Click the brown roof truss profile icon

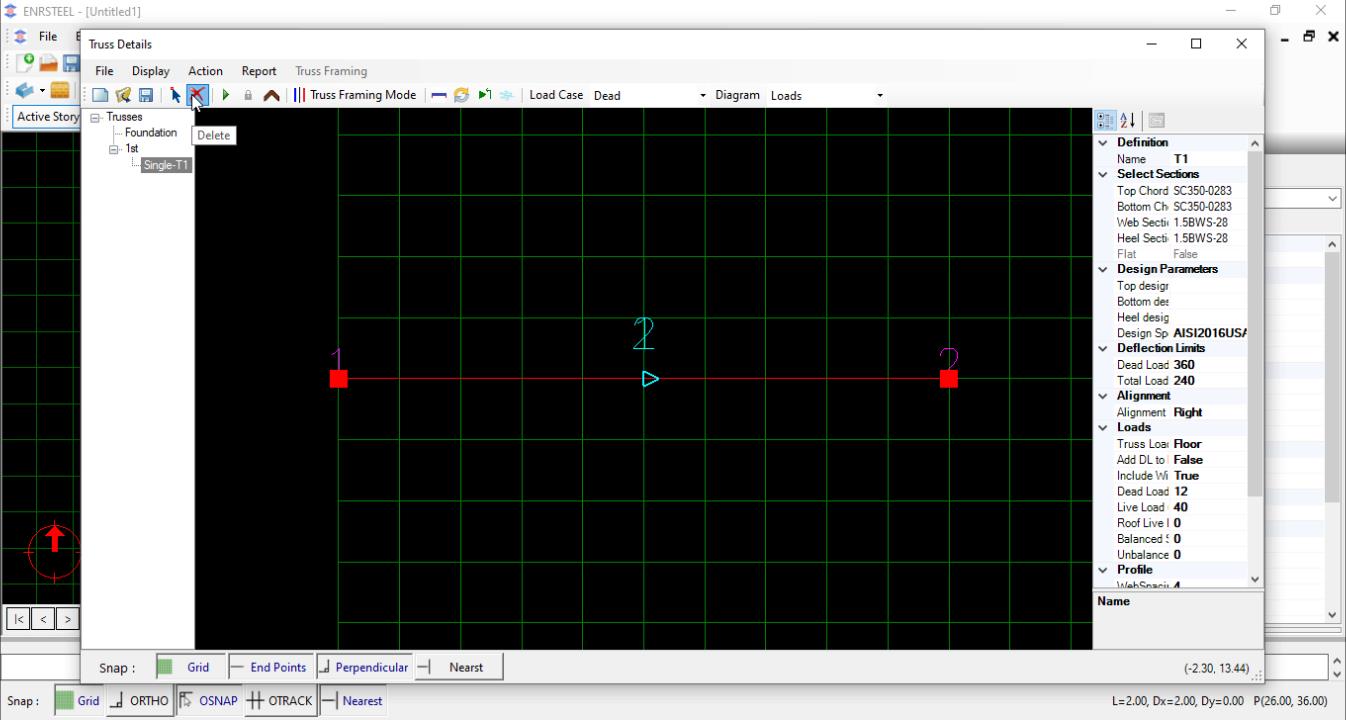tap(271, 95)
